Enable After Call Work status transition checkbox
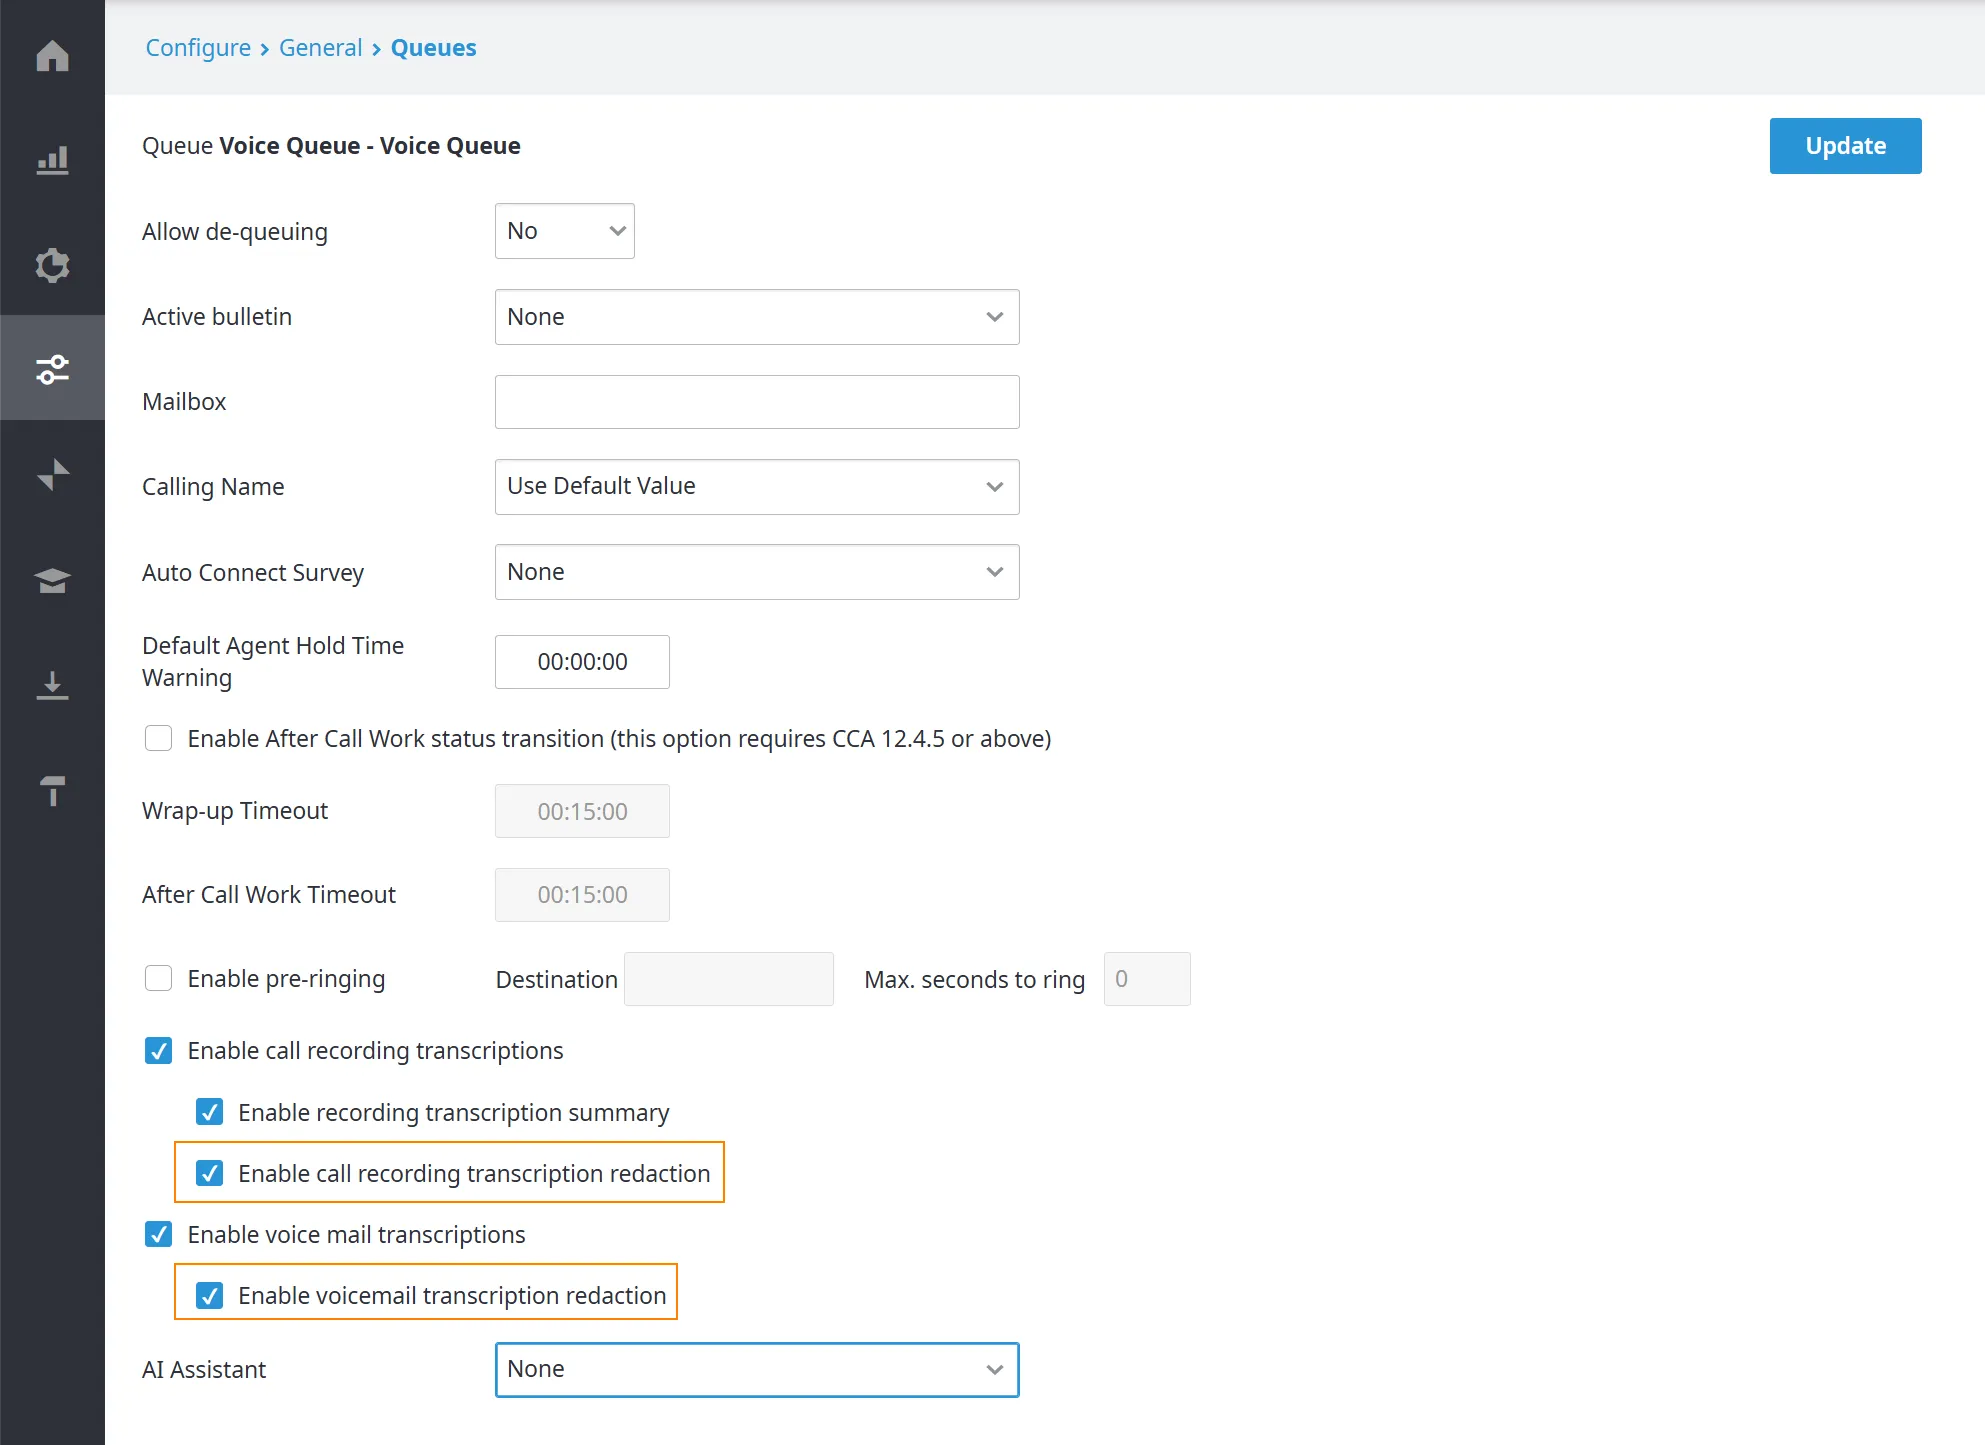This screenshot has width=1985, height=1445. point(158,738)
